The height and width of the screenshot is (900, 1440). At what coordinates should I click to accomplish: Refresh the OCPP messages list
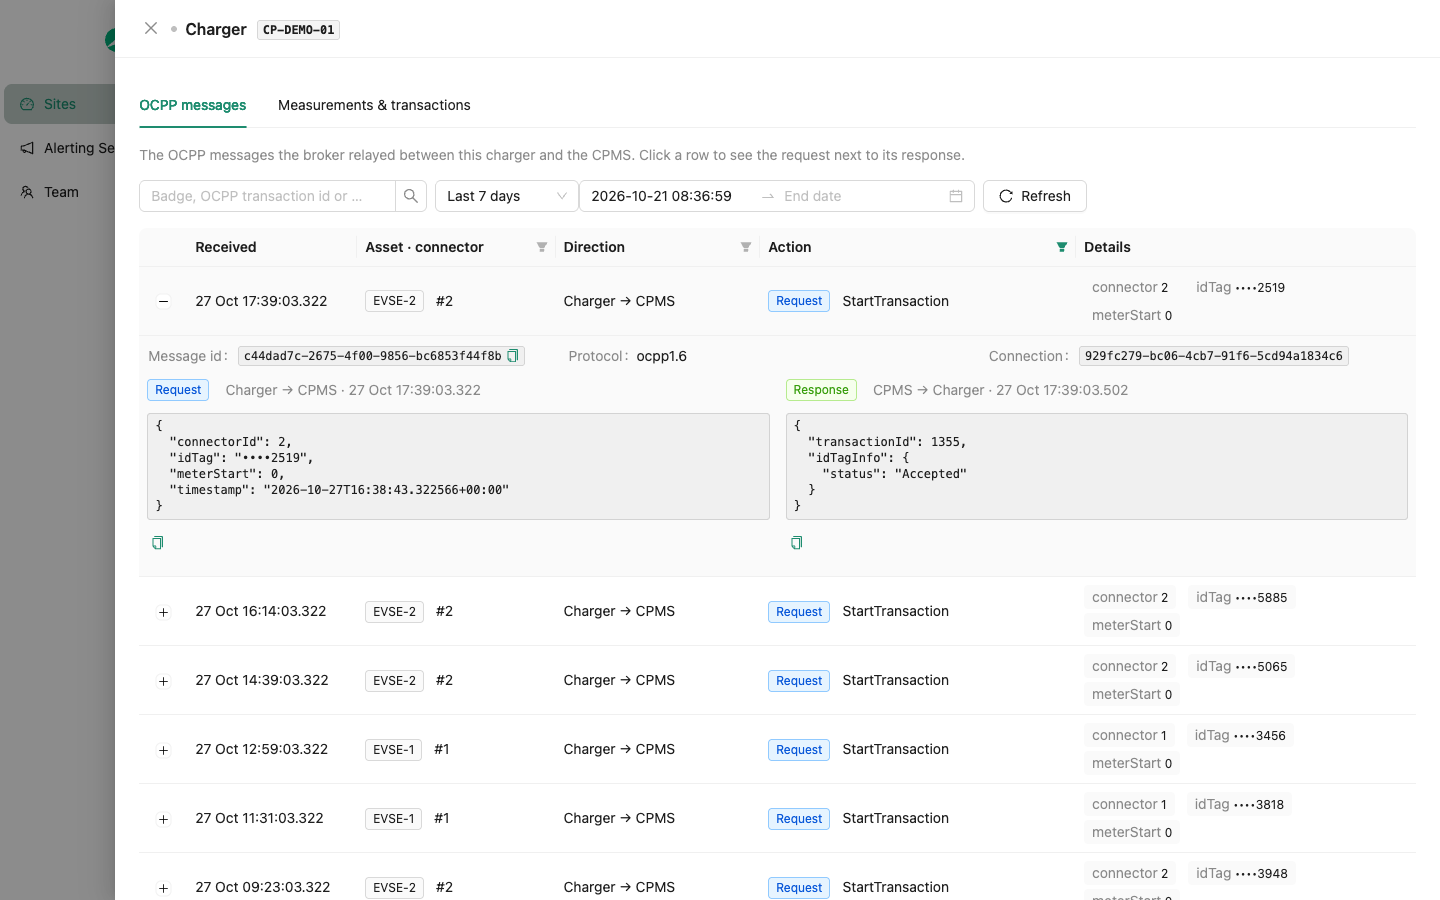tap(1035, 196)
